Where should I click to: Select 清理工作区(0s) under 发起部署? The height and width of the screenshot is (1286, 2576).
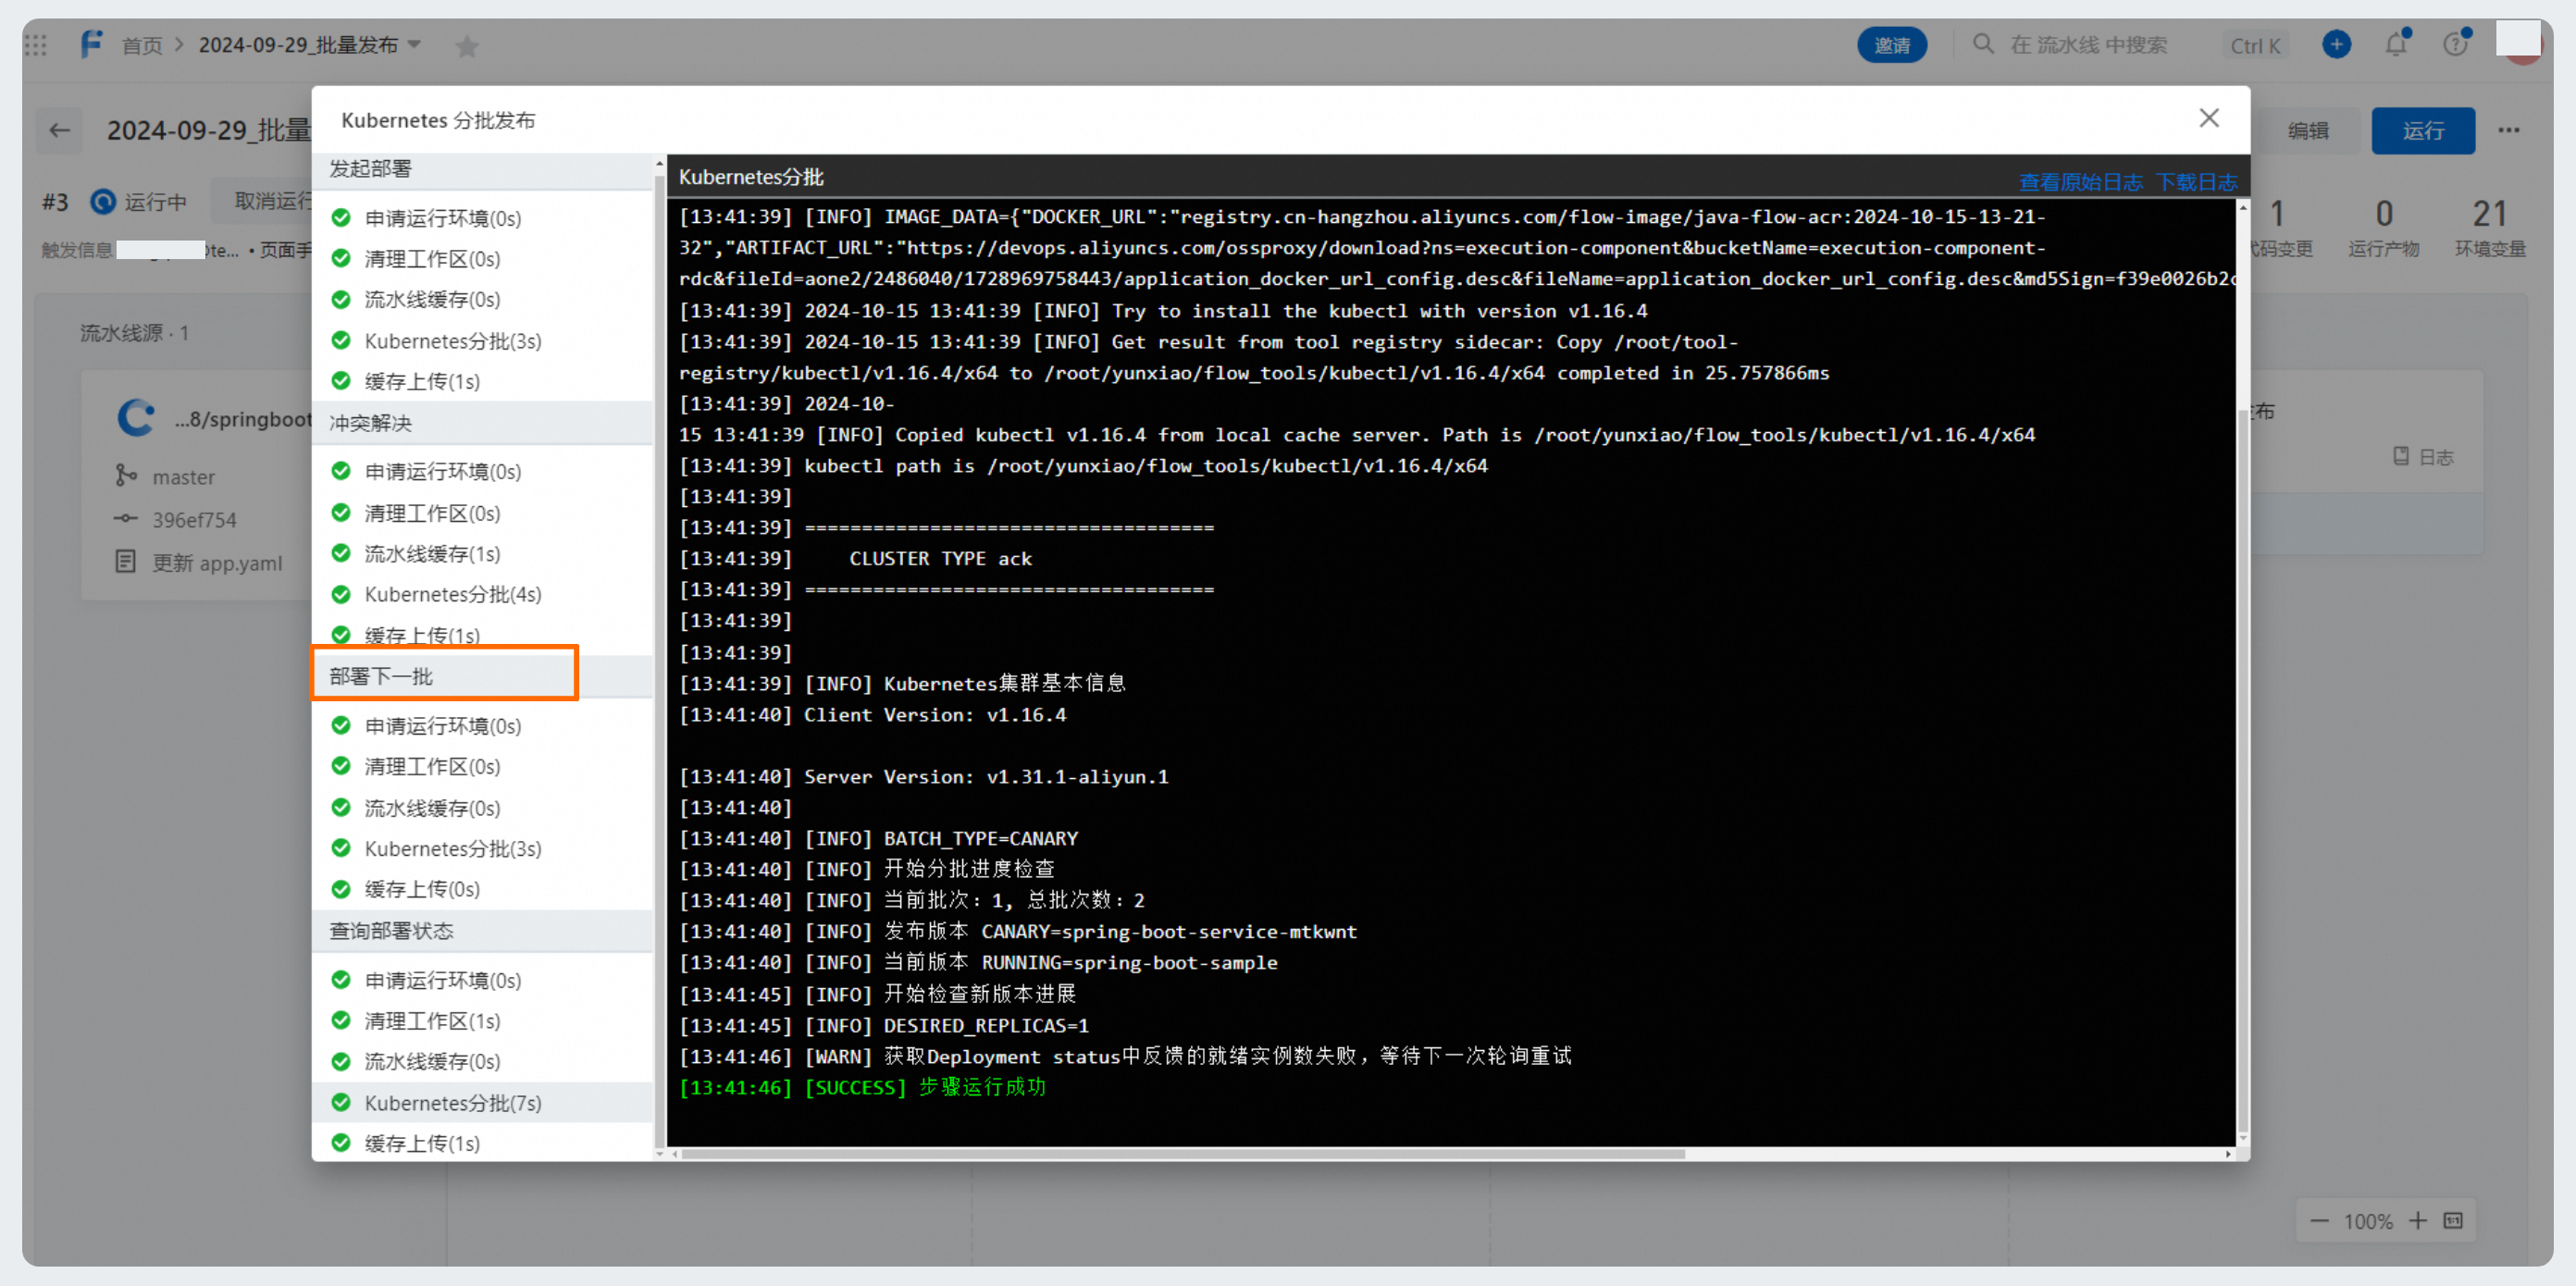coord(483,259)
